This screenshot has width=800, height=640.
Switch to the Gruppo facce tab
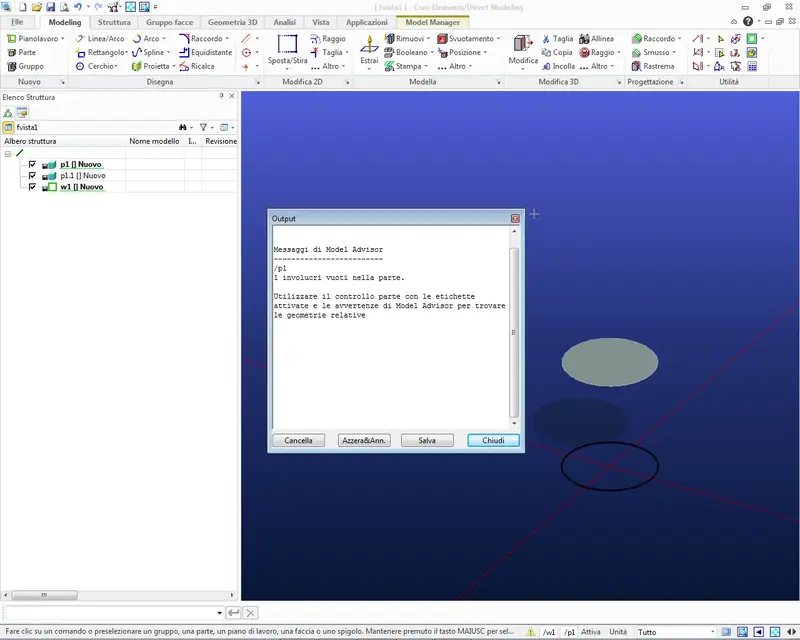[x=169, y=22]
